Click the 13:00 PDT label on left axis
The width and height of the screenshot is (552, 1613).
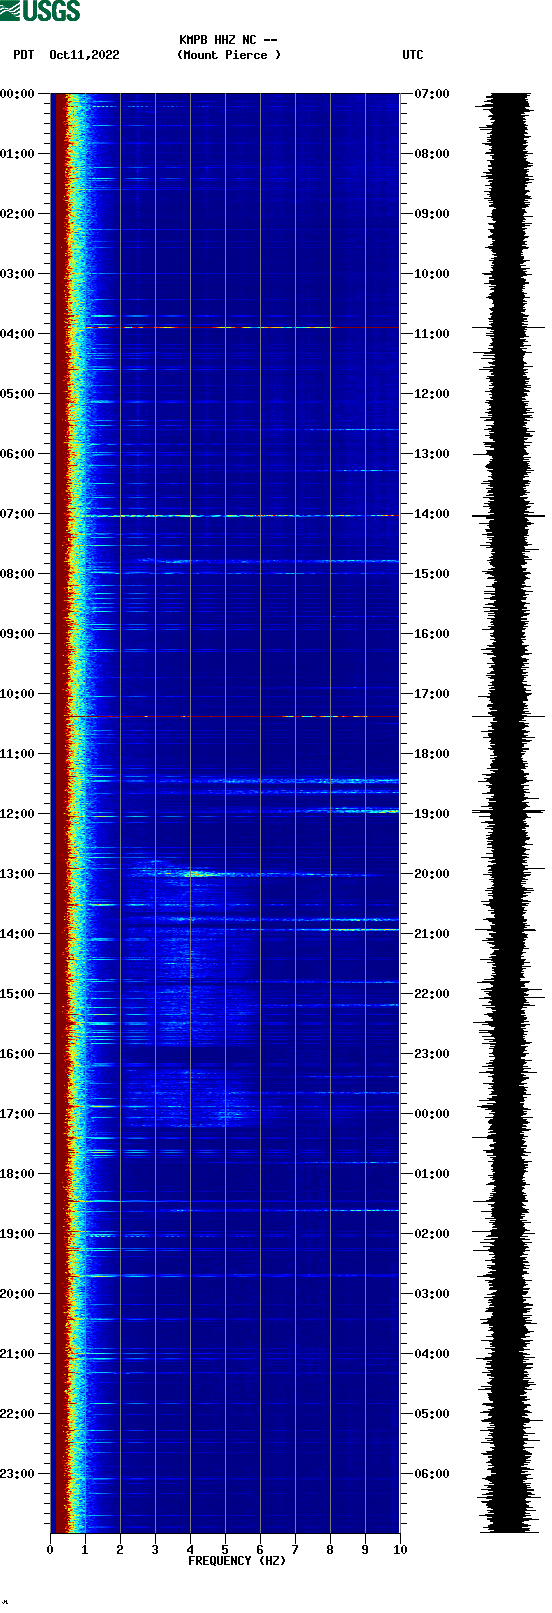[x=17, y=874]
